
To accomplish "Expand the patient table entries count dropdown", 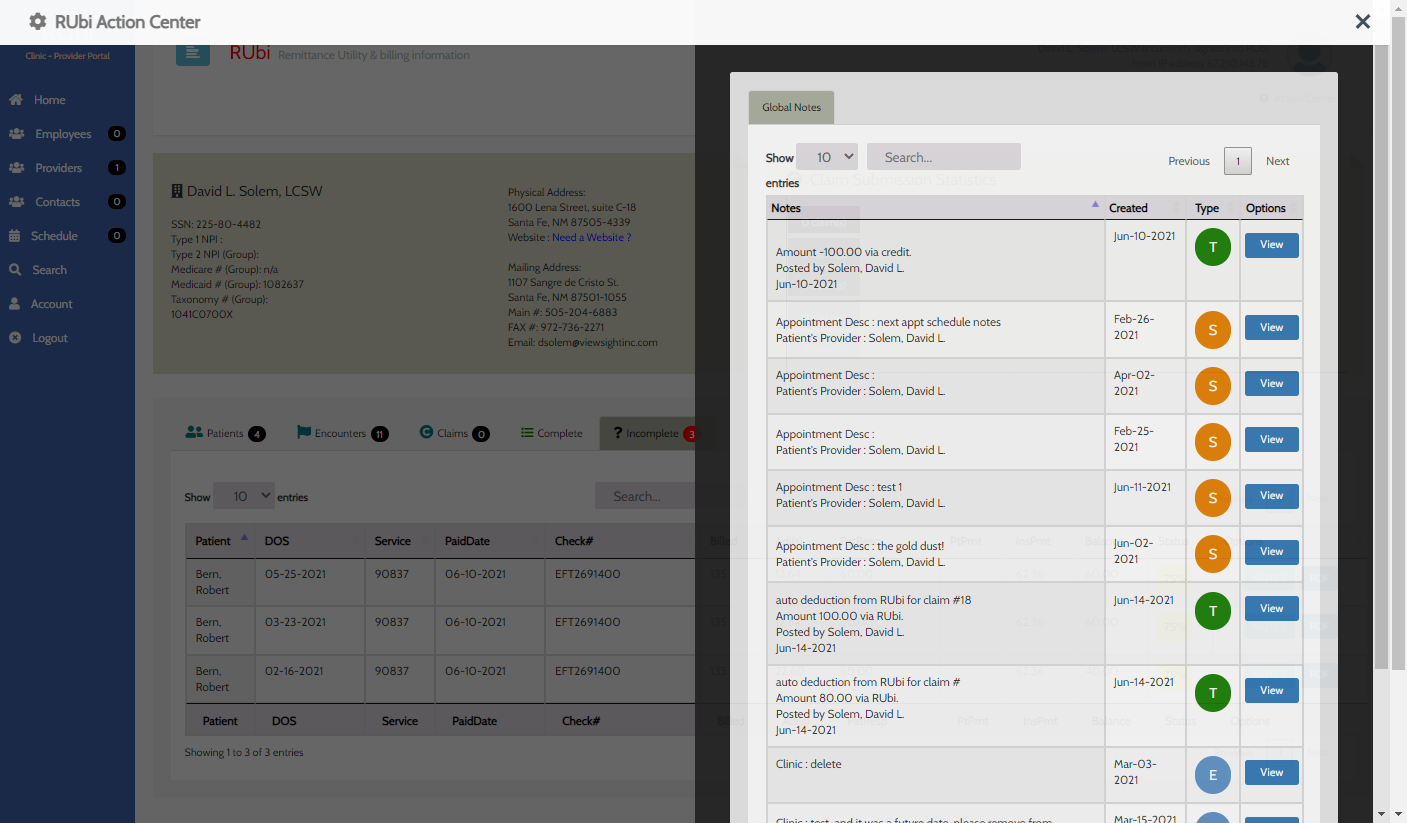I will point(243,496).
